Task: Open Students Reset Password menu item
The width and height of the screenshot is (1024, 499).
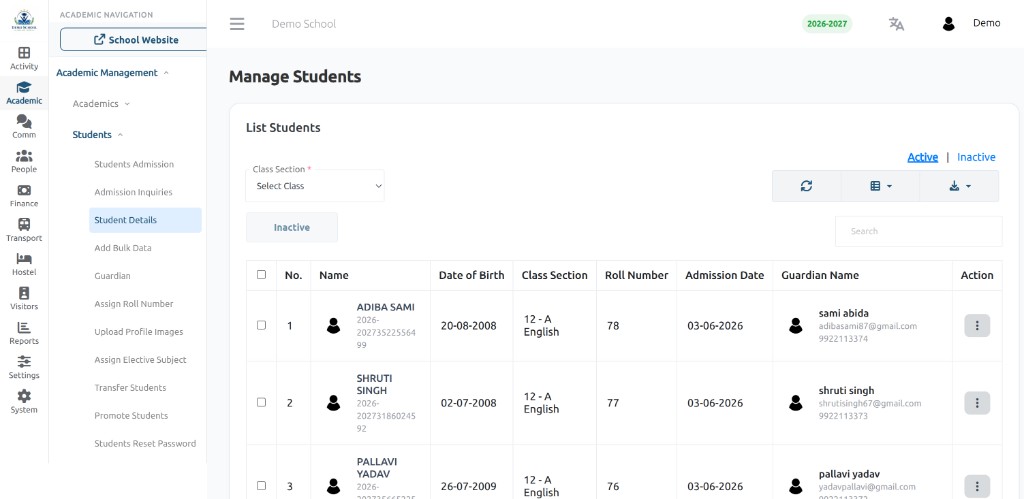Action: click(x=145, y=443)
